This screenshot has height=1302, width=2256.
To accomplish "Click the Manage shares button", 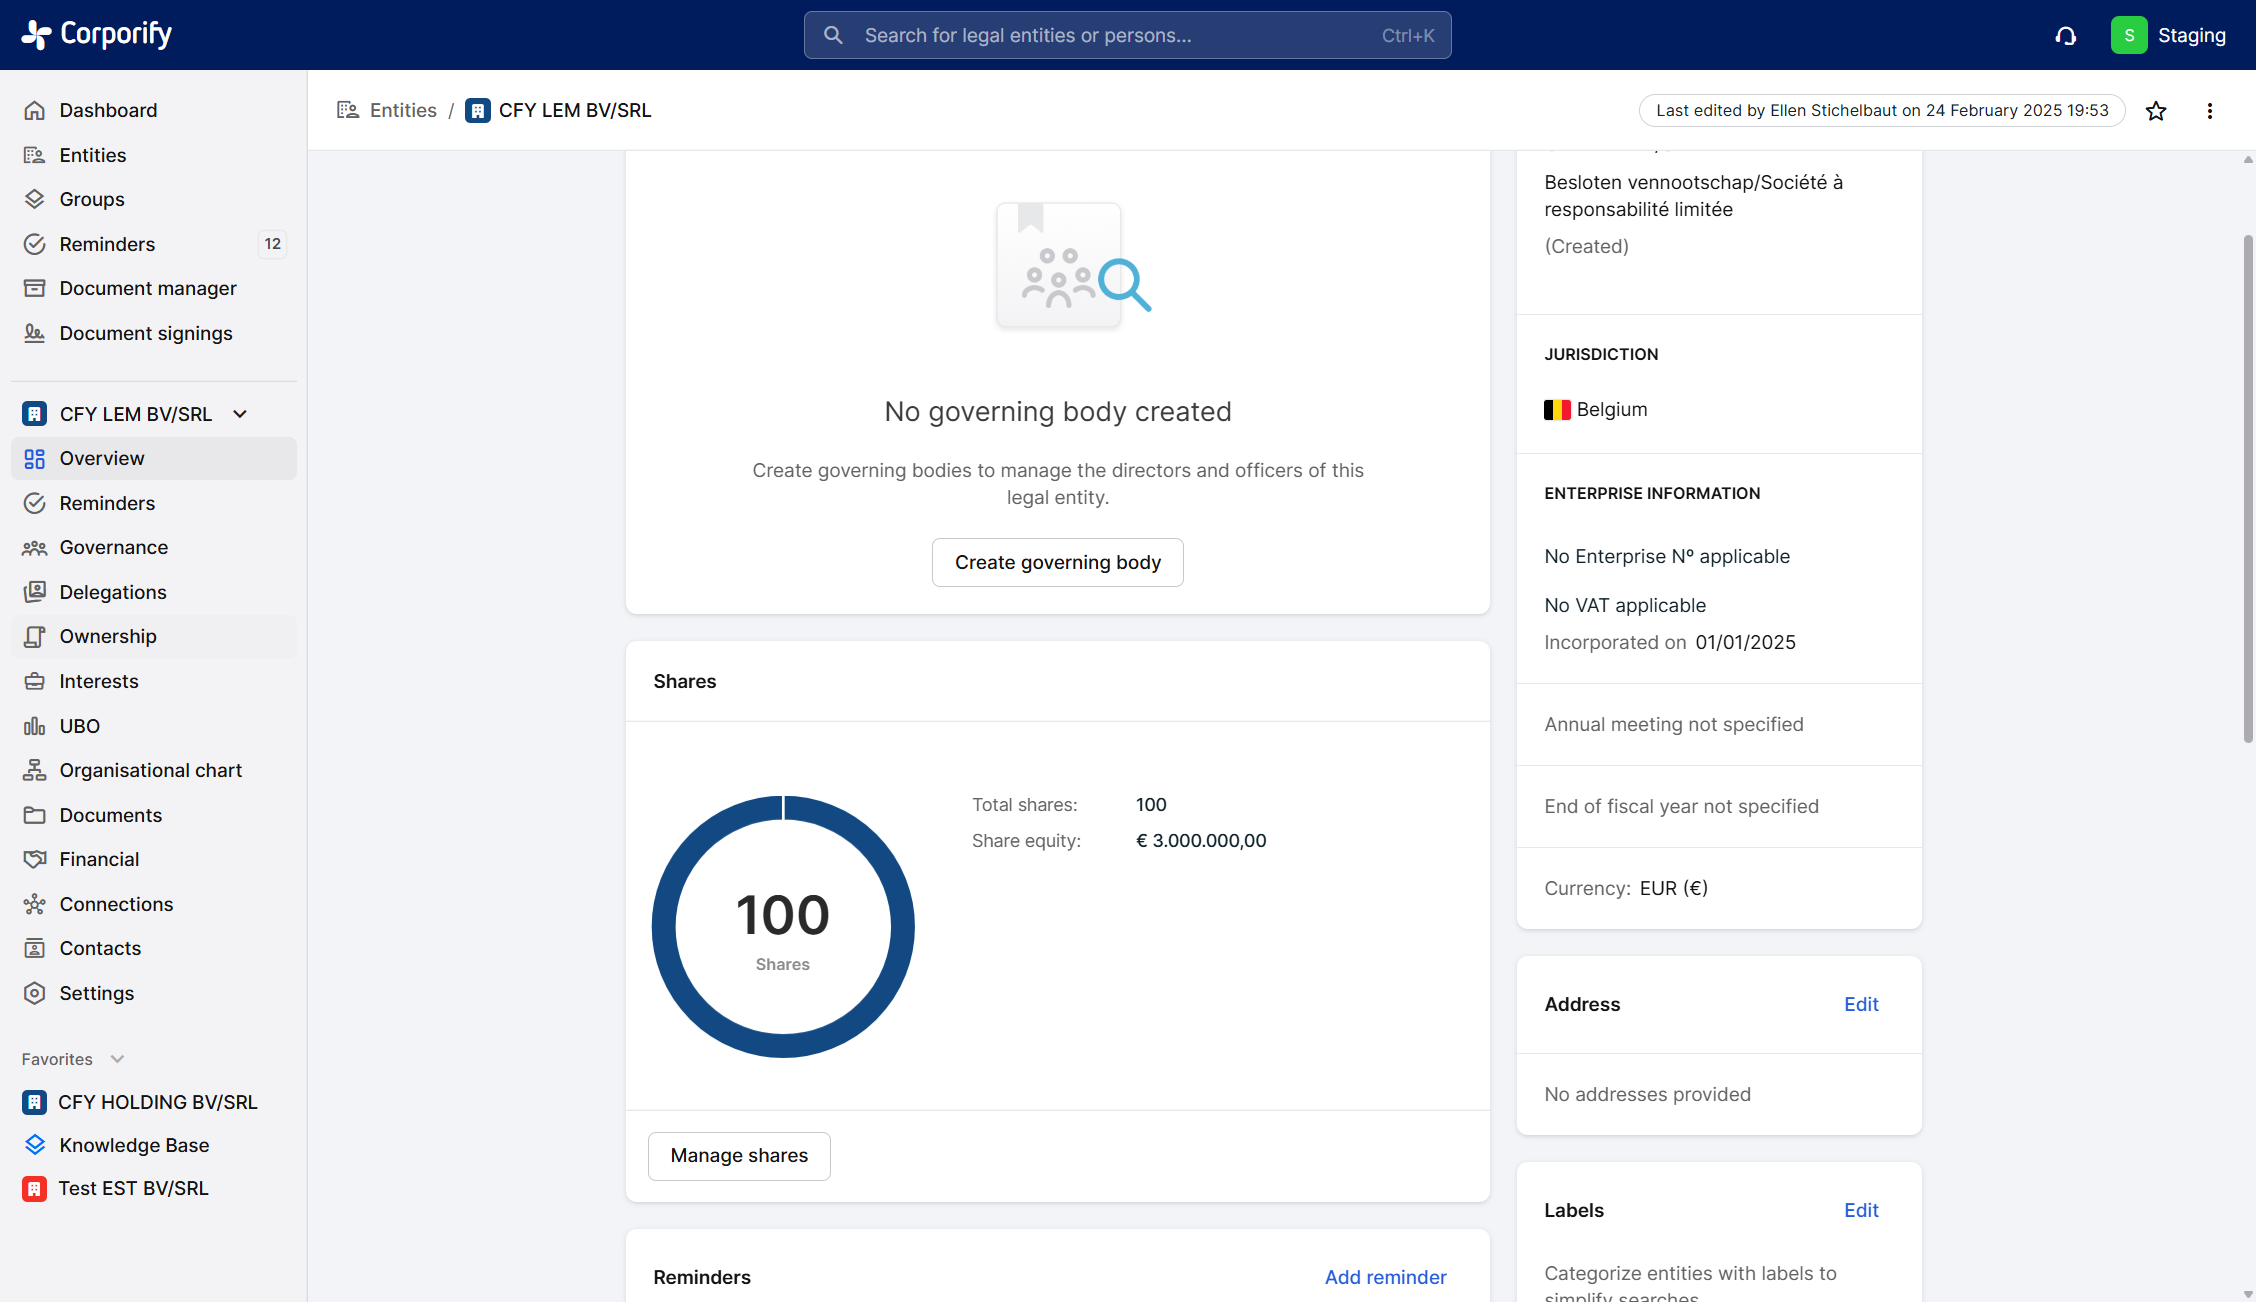I will point(739,1155).
